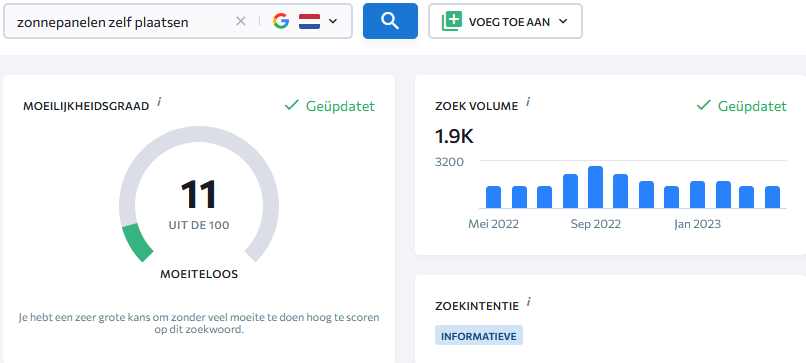This screenshot has height=363, width=806.
Task: Select the tallest bar in volume chart
Action: point(595,187)
